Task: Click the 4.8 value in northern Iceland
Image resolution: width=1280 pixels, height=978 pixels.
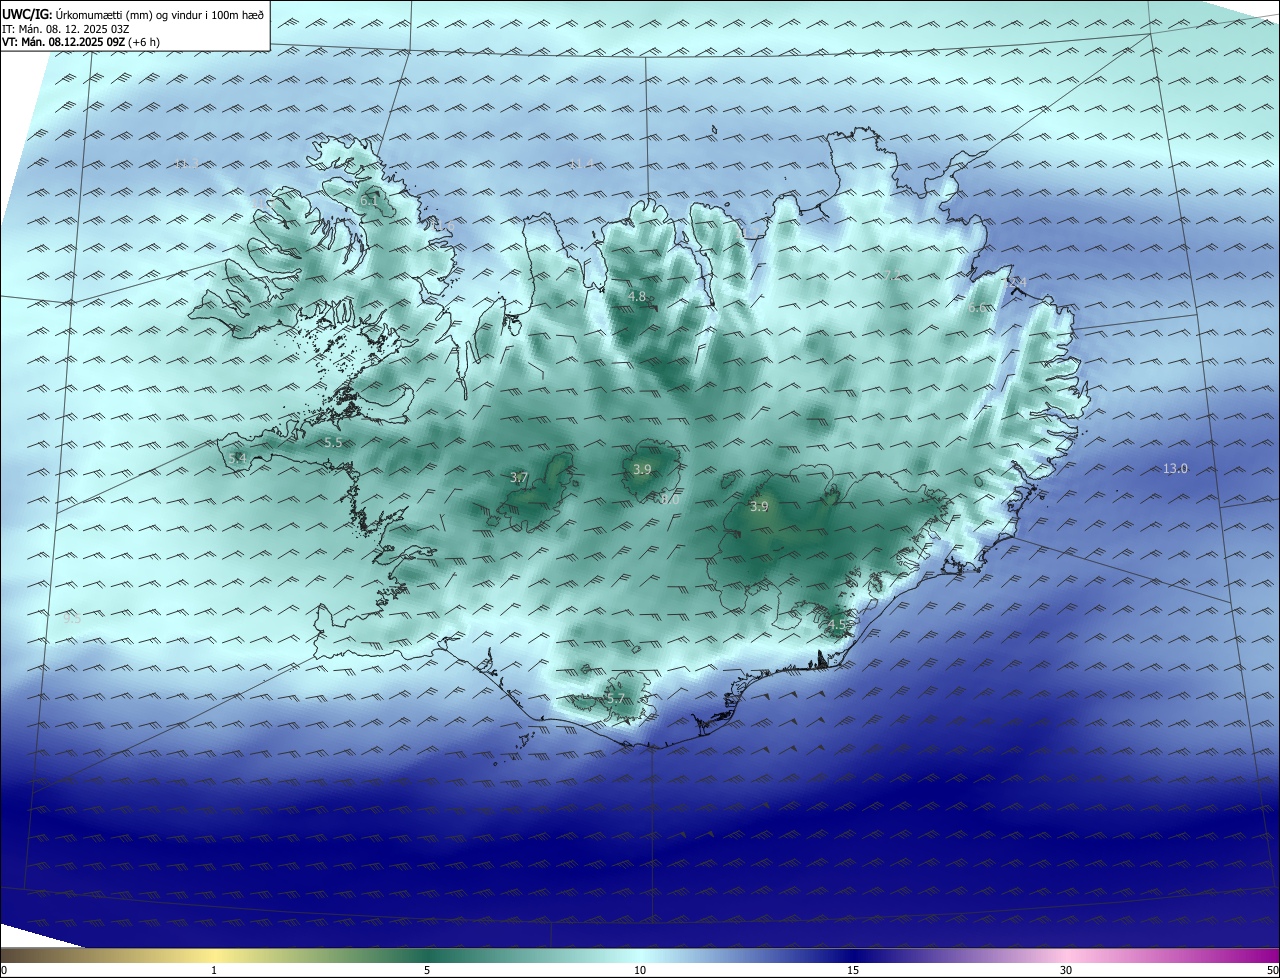Action: click(637, 297)
